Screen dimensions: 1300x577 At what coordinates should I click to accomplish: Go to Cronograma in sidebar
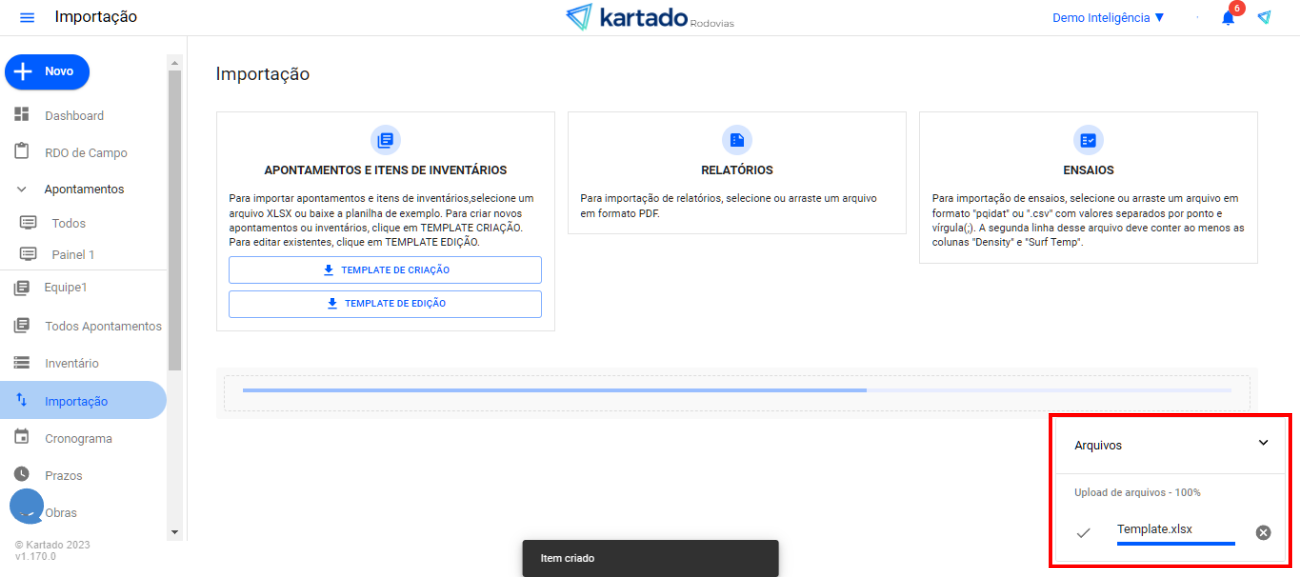(78, 439)
